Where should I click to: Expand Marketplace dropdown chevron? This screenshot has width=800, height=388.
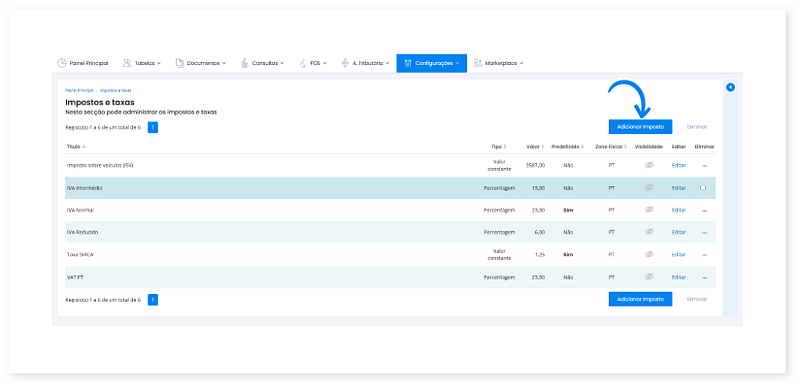coord(521,63)
